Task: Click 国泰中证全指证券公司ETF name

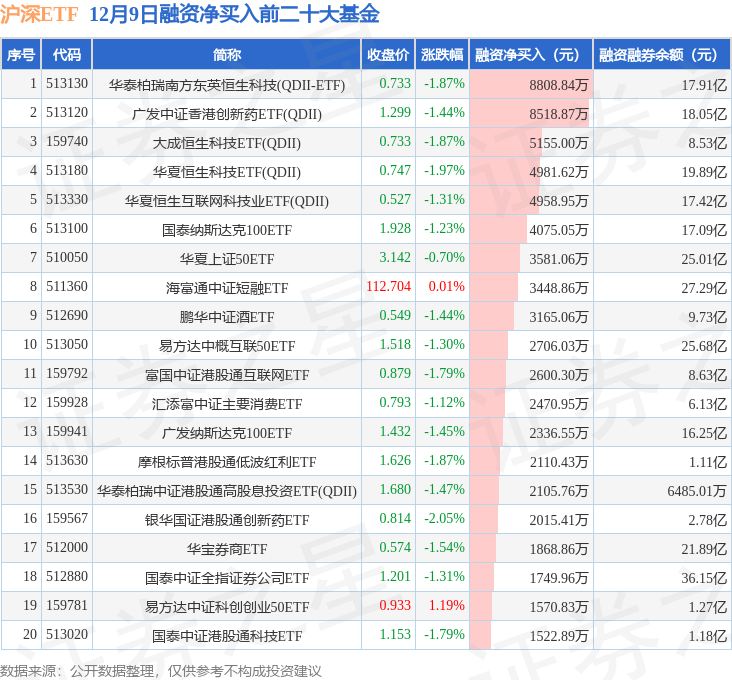Action: tap(227, 577)
